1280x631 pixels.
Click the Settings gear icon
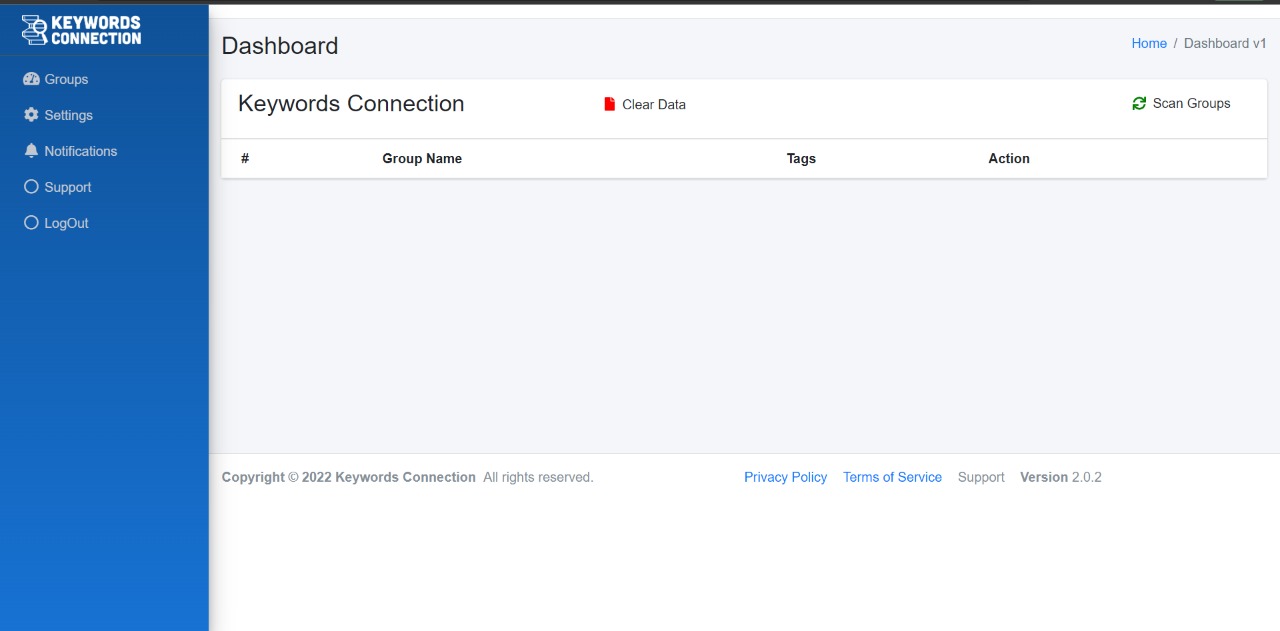coord(31,115)
